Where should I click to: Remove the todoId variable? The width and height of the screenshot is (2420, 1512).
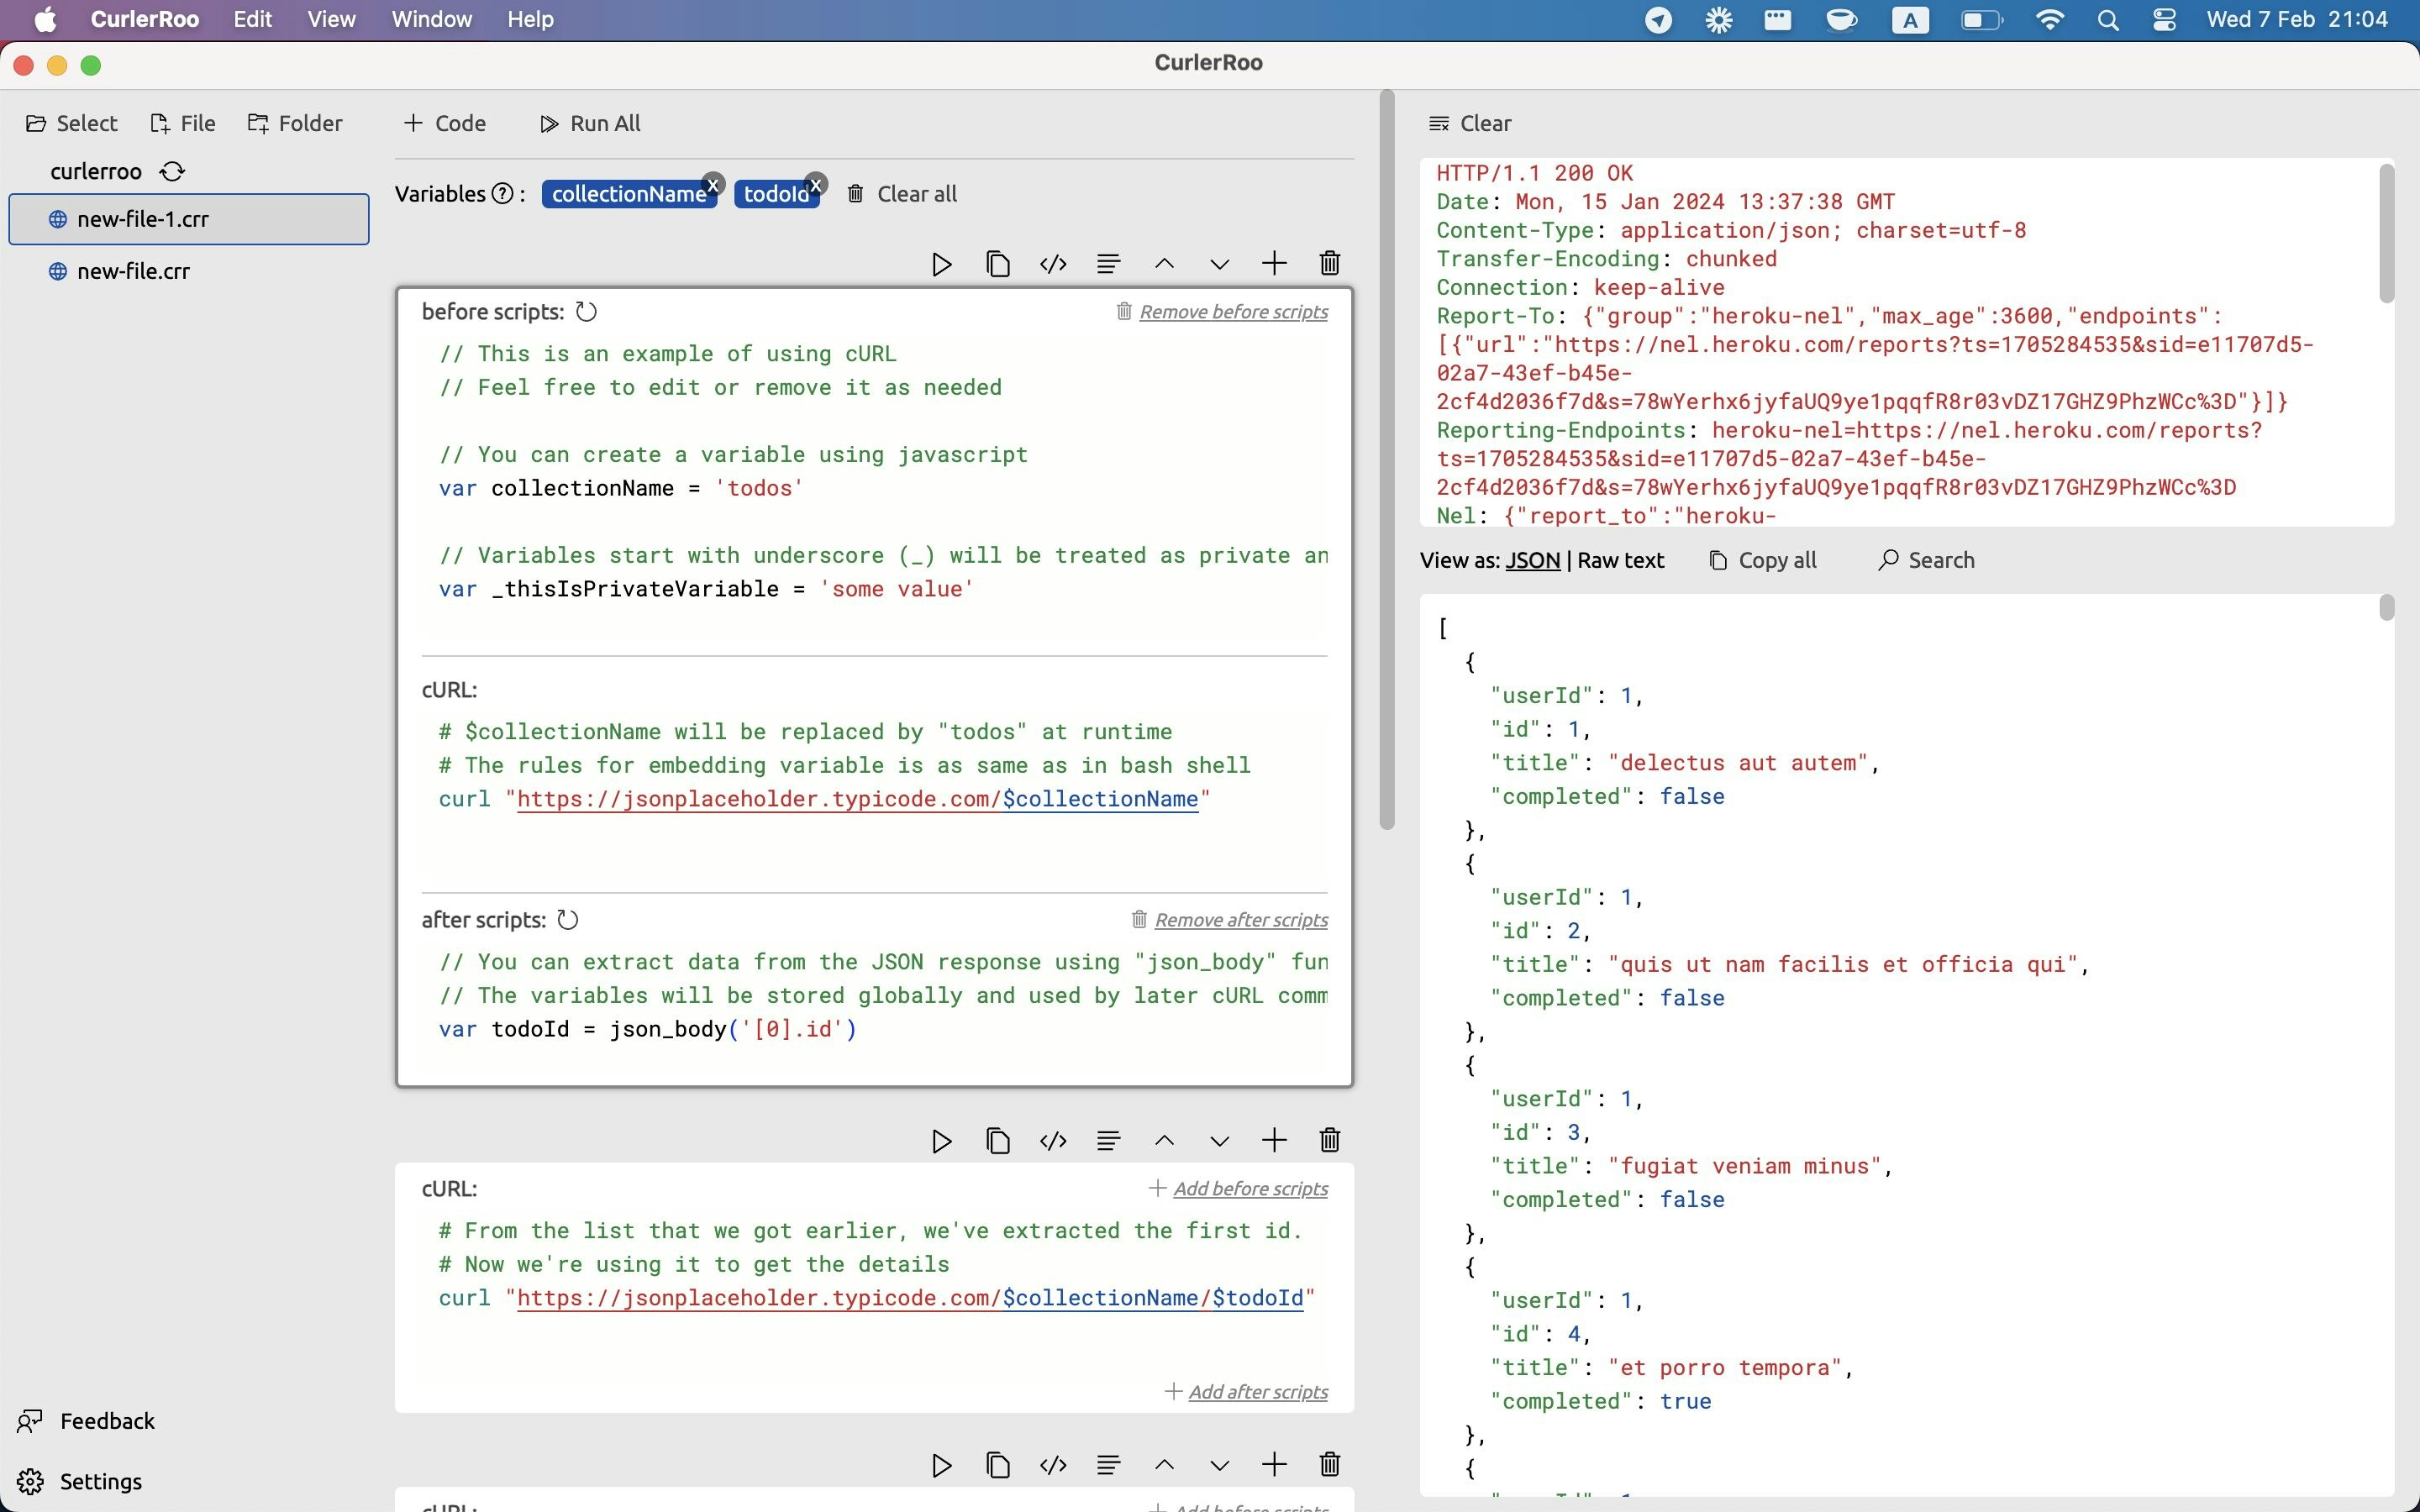click(x=816, y=184)
